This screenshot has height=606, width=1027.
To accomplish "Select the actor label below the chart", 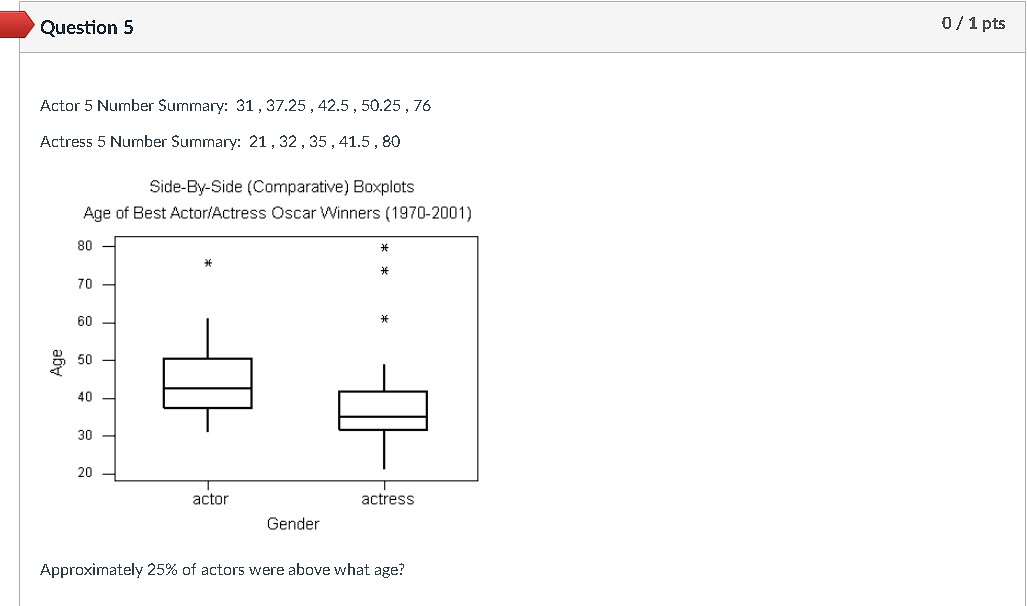I will click(210, 498).
